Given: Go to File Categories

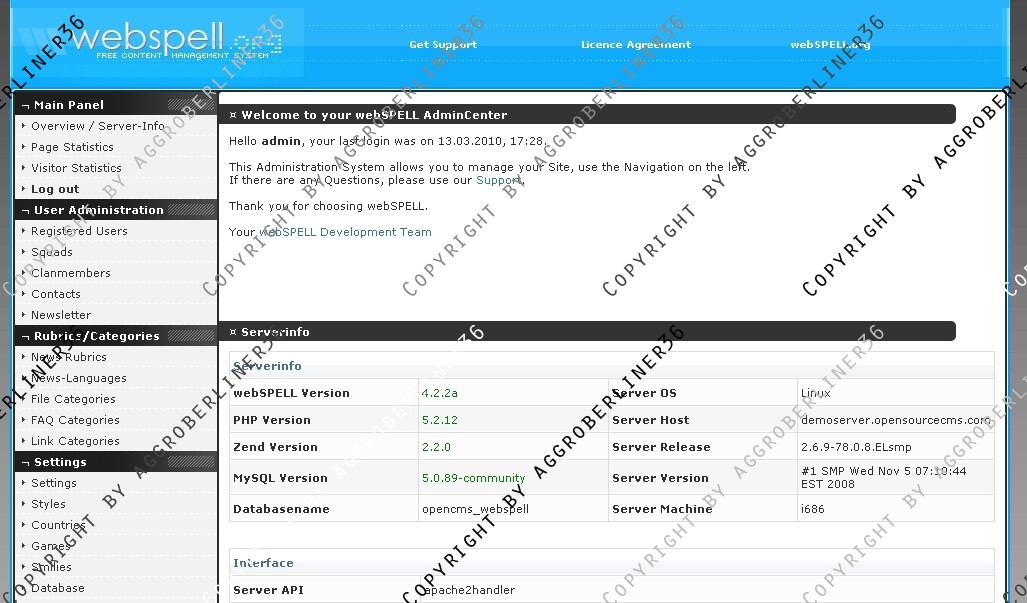Looking at the screenshot, I should pyautogui.click(x=73, y=399).
